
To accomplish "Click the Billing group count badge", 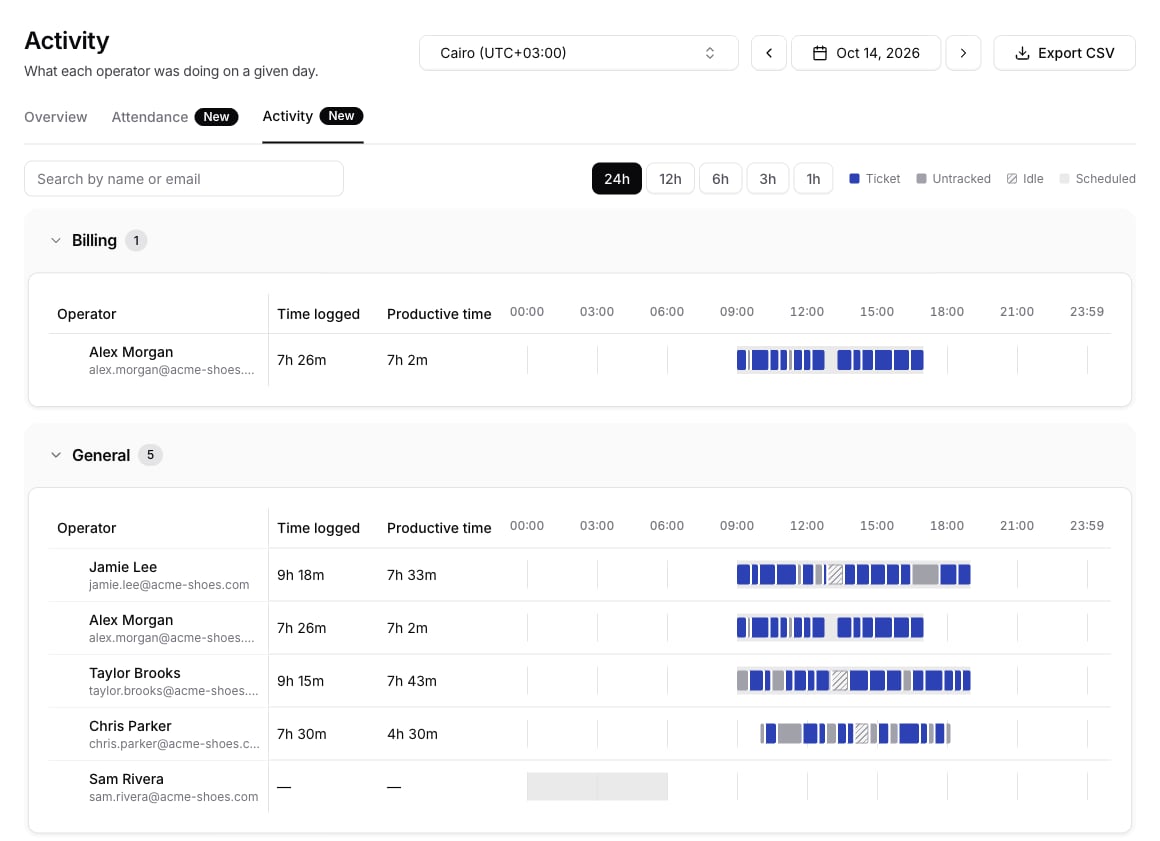I will [136, 240].
